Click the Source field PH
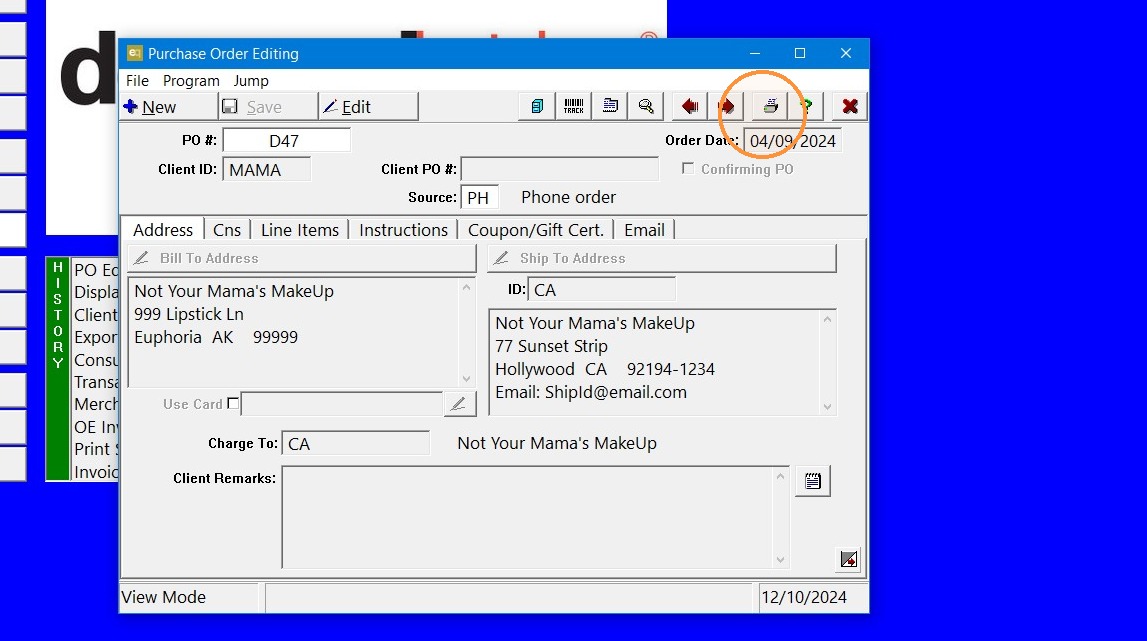 pos(479,198)
